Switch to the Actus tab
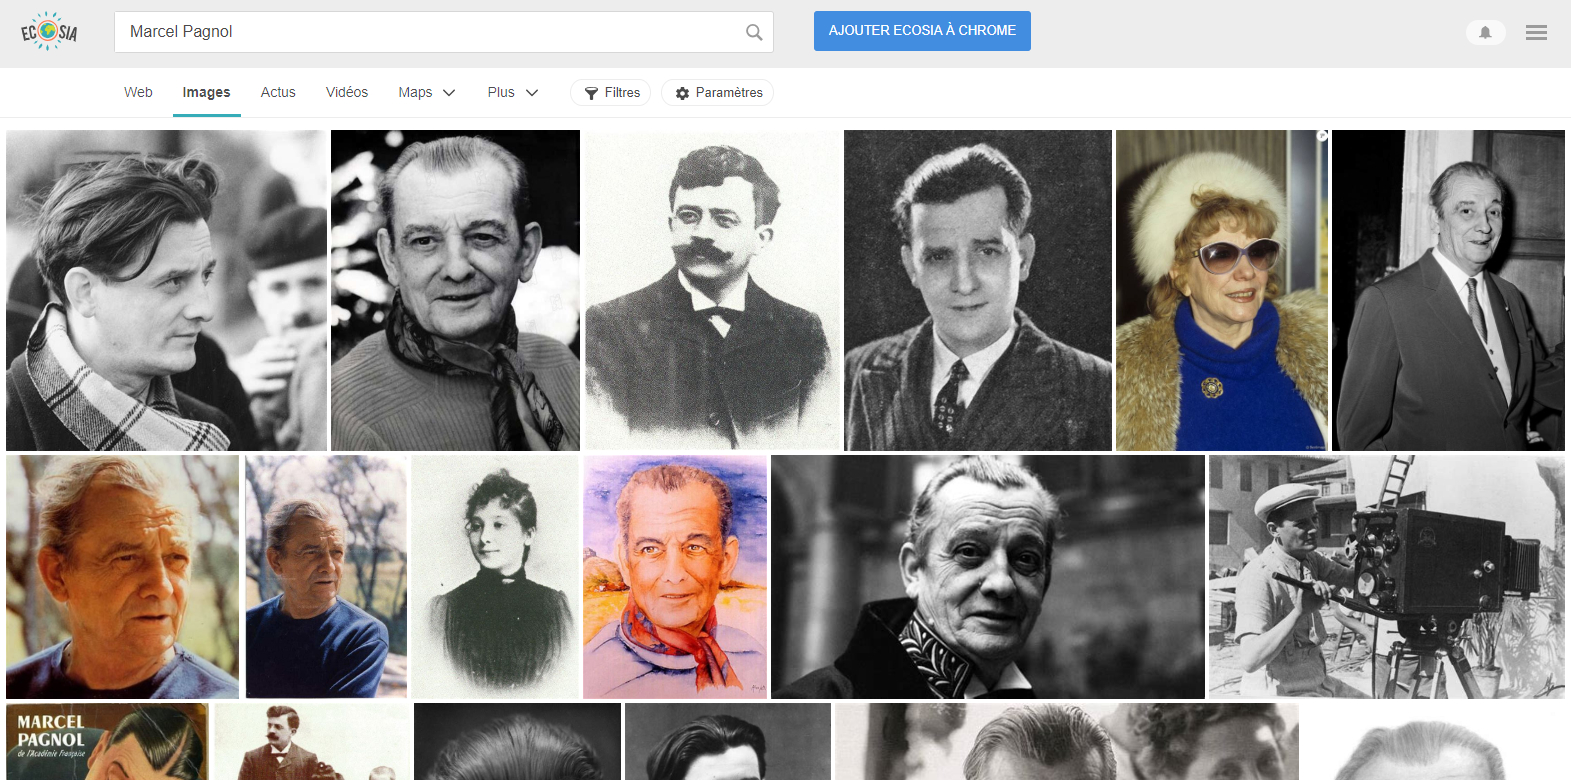The width and height of the screenshot is (1571, 780). coord(278,93)
